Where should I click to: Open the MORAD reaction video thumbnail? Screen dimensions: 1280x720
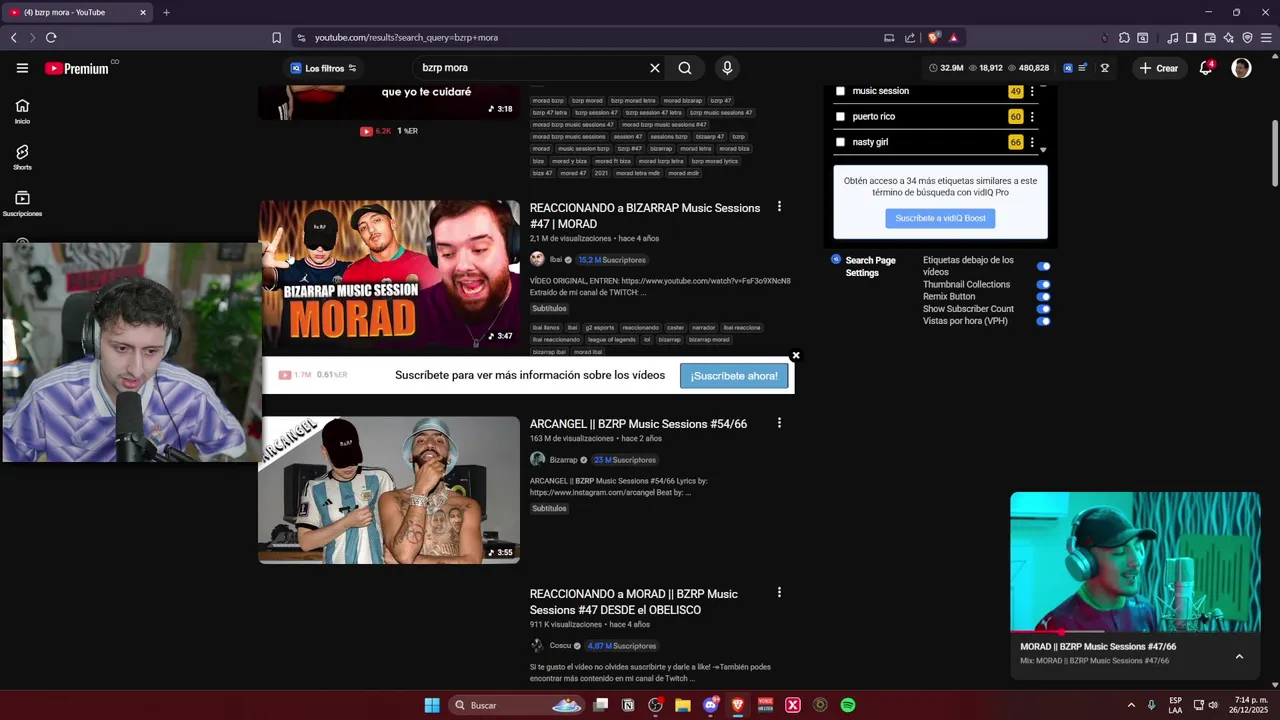[389, 274]
